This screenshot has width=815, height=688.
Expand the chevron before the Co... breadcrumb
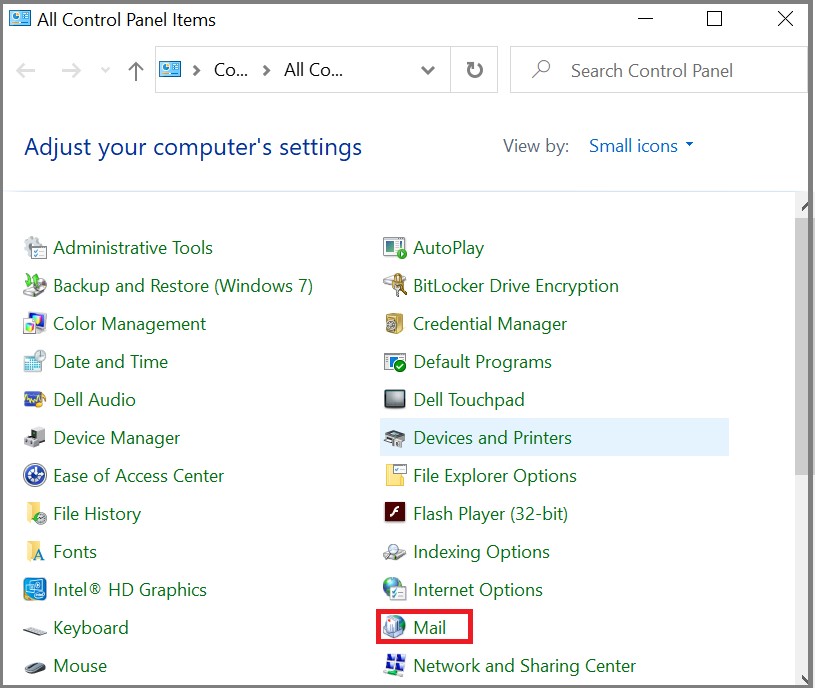pyautogui.click(x=196, y=70)
